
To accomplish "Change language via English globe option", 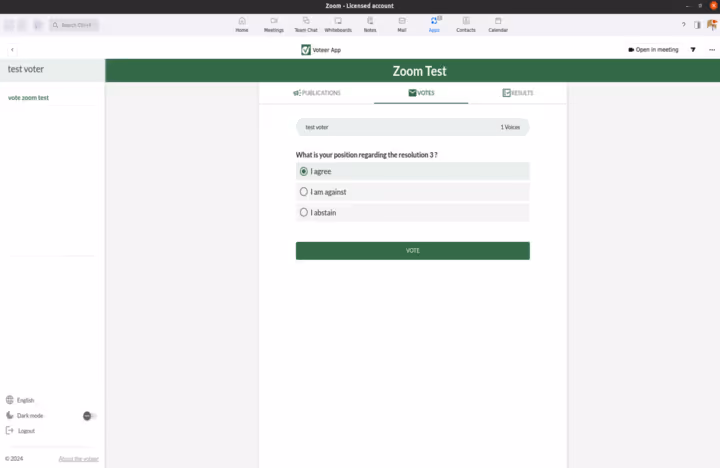I will 20,400.
